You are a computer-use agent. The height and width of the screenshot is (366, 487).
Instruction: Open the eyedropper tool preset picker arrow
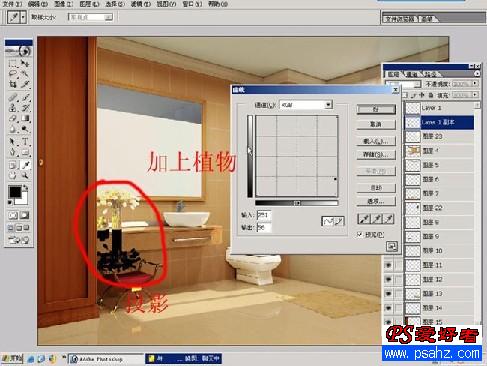coord(23,17)
